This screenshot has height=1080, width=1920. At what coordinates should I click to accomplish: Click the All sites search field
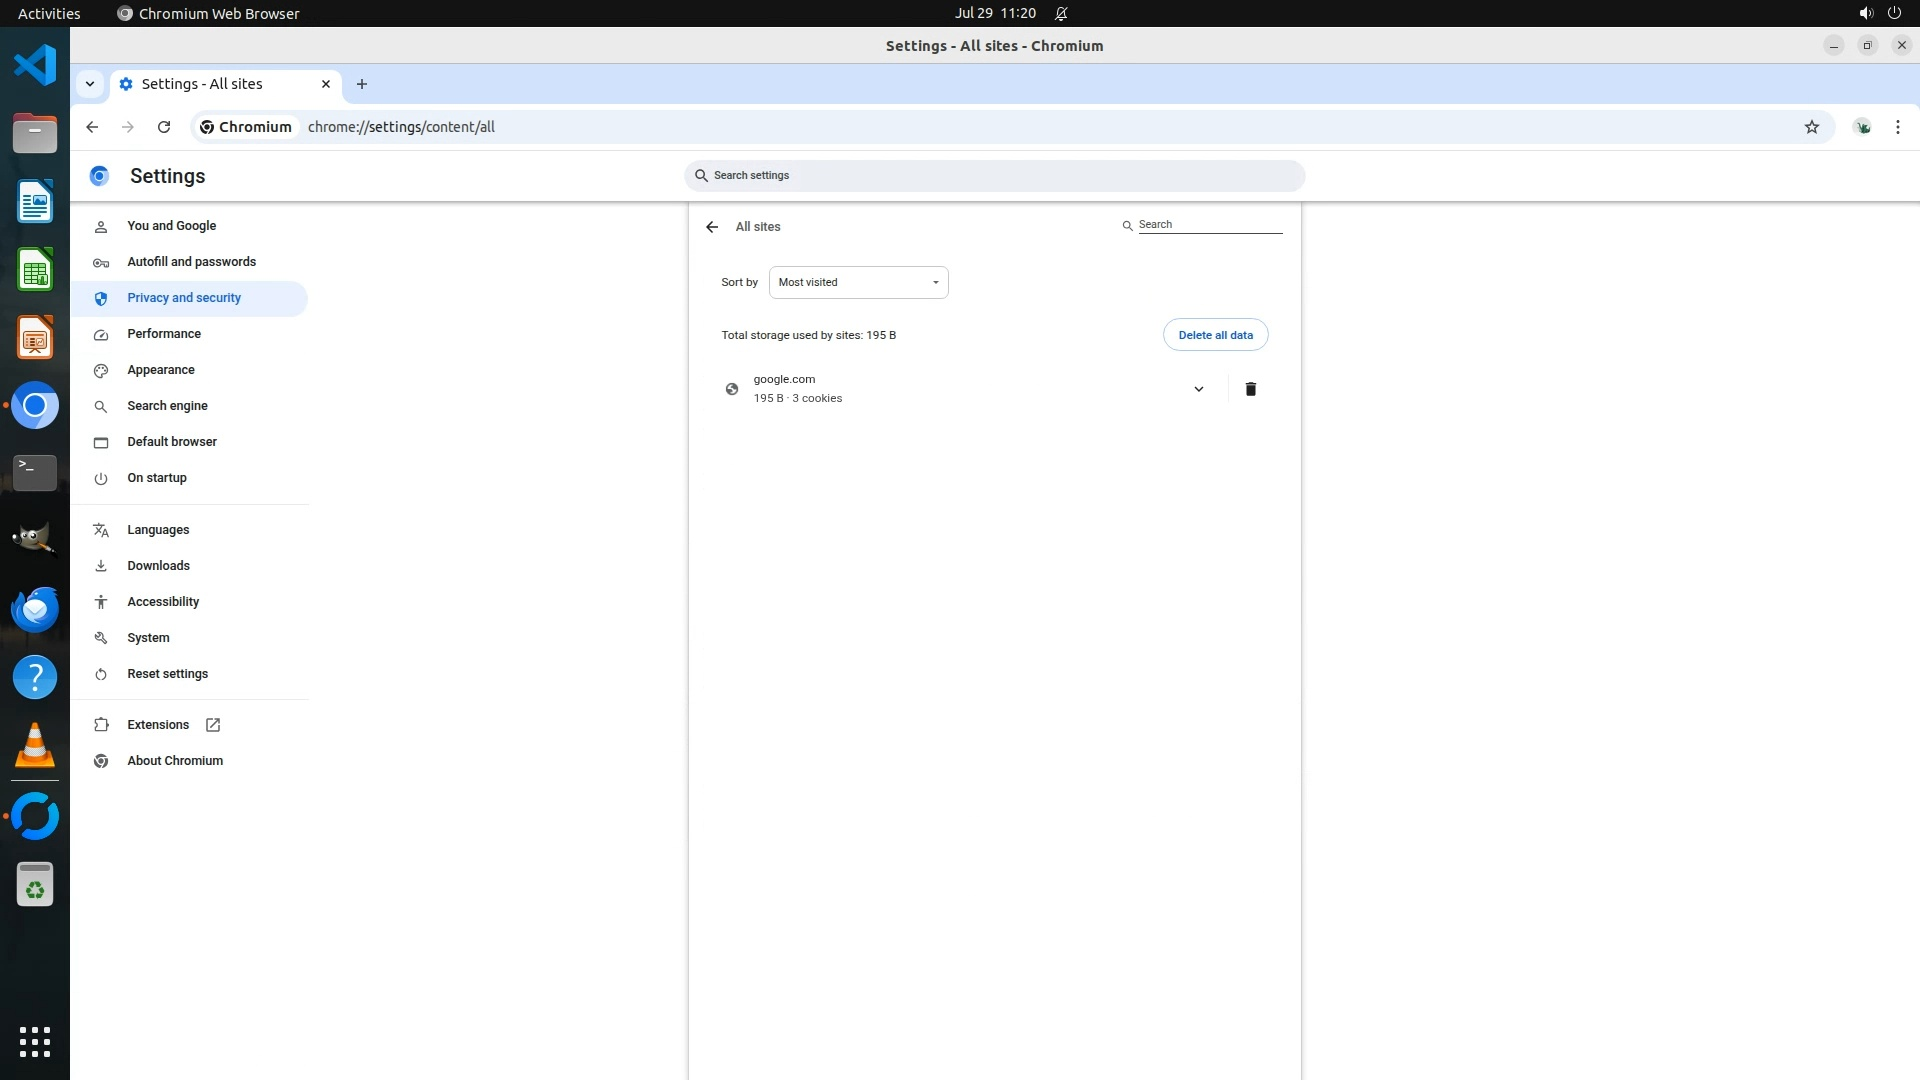[1208, 225]
